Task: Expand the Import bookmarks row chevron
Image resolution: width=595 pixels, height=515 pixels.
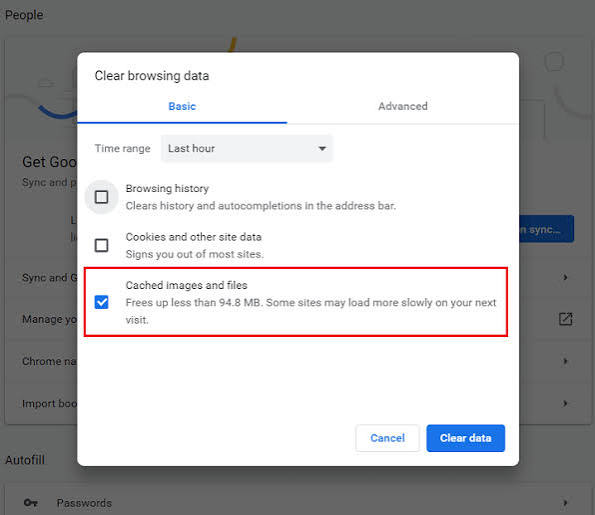Action: coord(565,403)
